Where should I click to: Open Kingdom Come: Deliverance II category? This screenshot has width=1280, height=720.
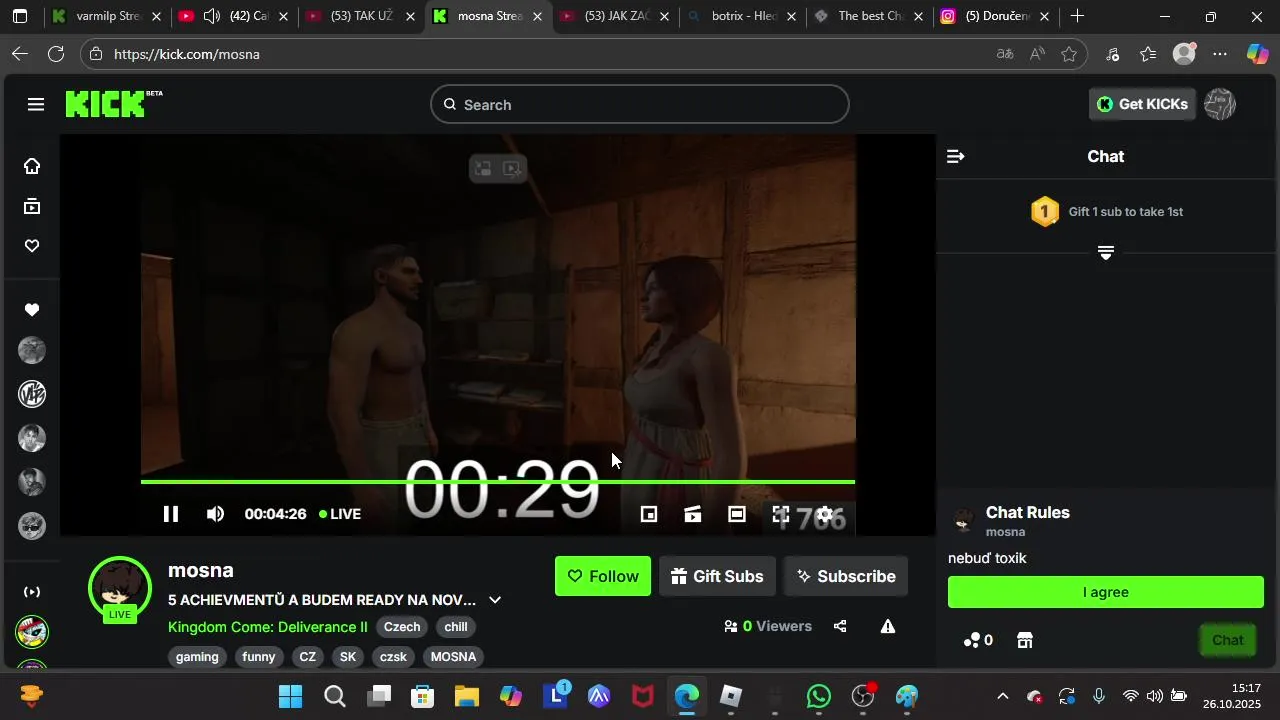coord(268,627)
